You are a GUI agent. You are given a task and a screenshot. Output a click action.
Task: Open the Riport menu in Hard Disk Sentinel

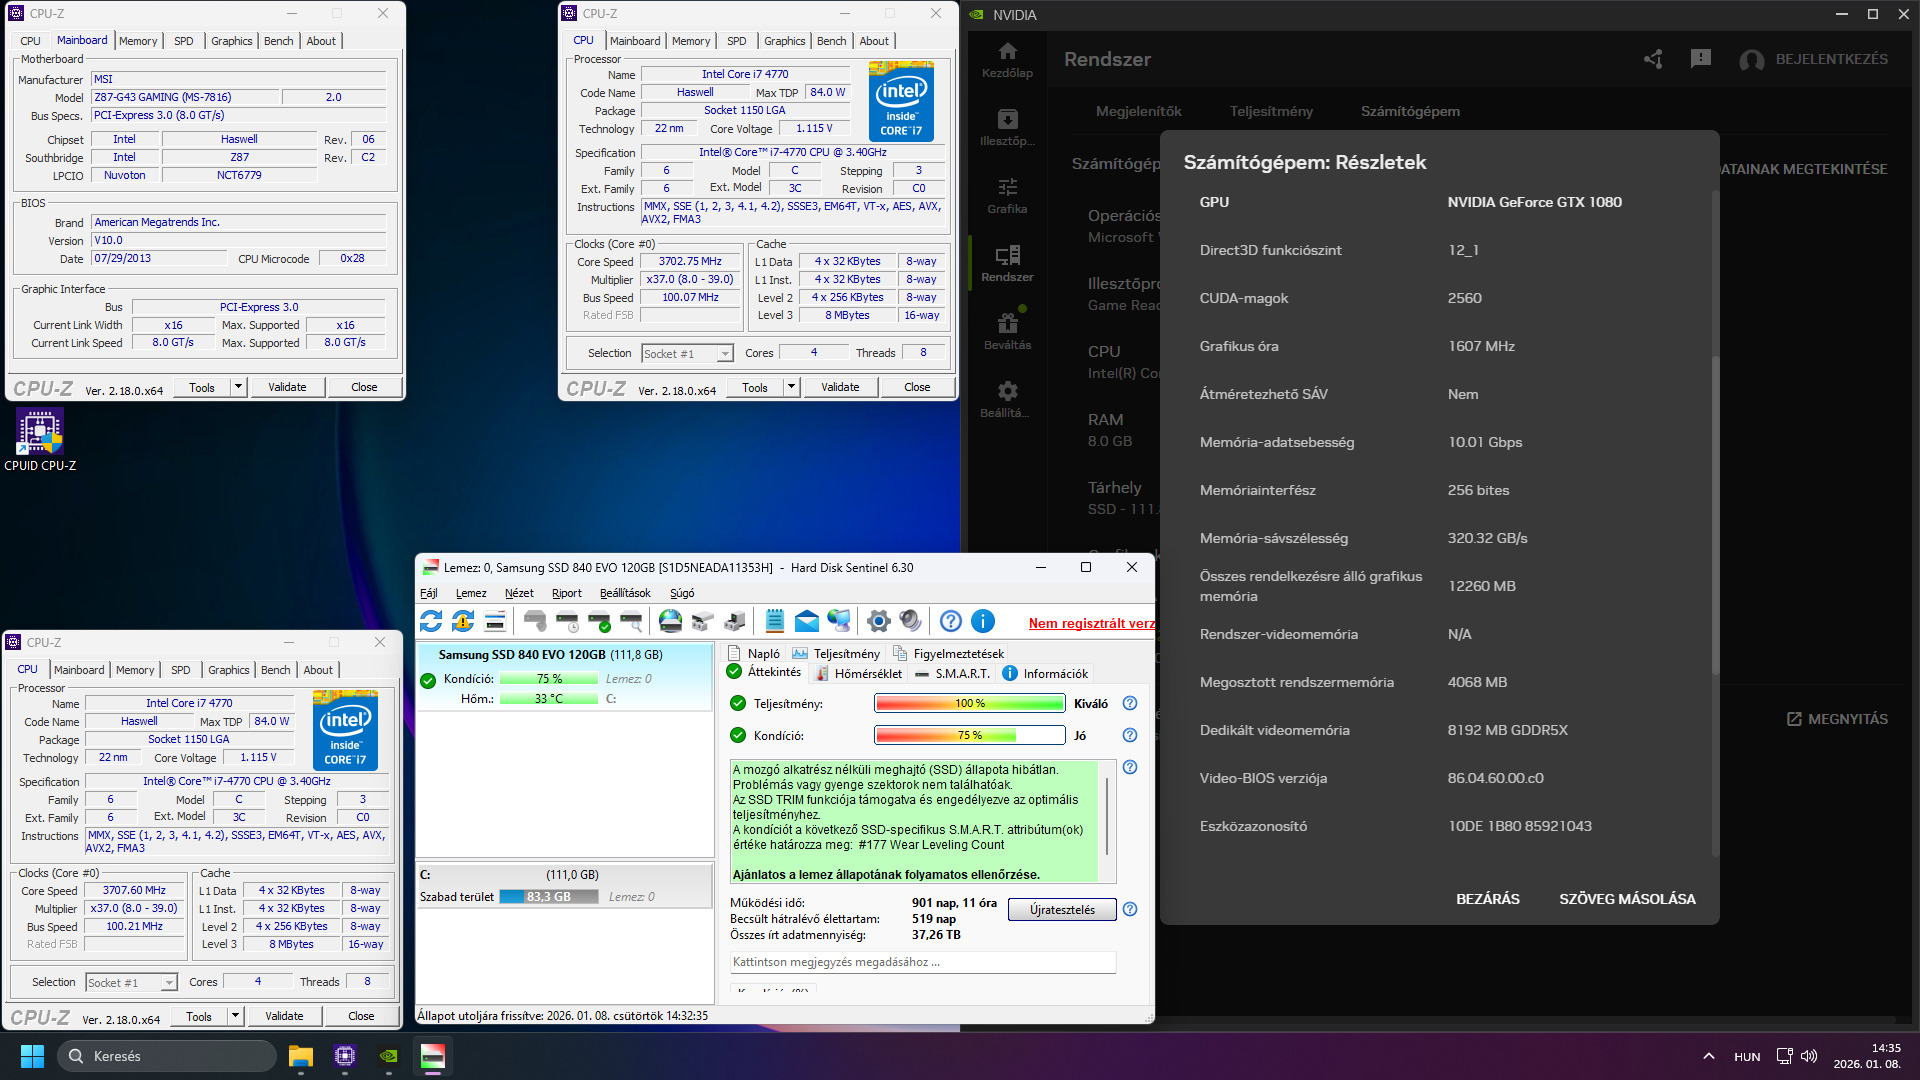pos(566,593)
